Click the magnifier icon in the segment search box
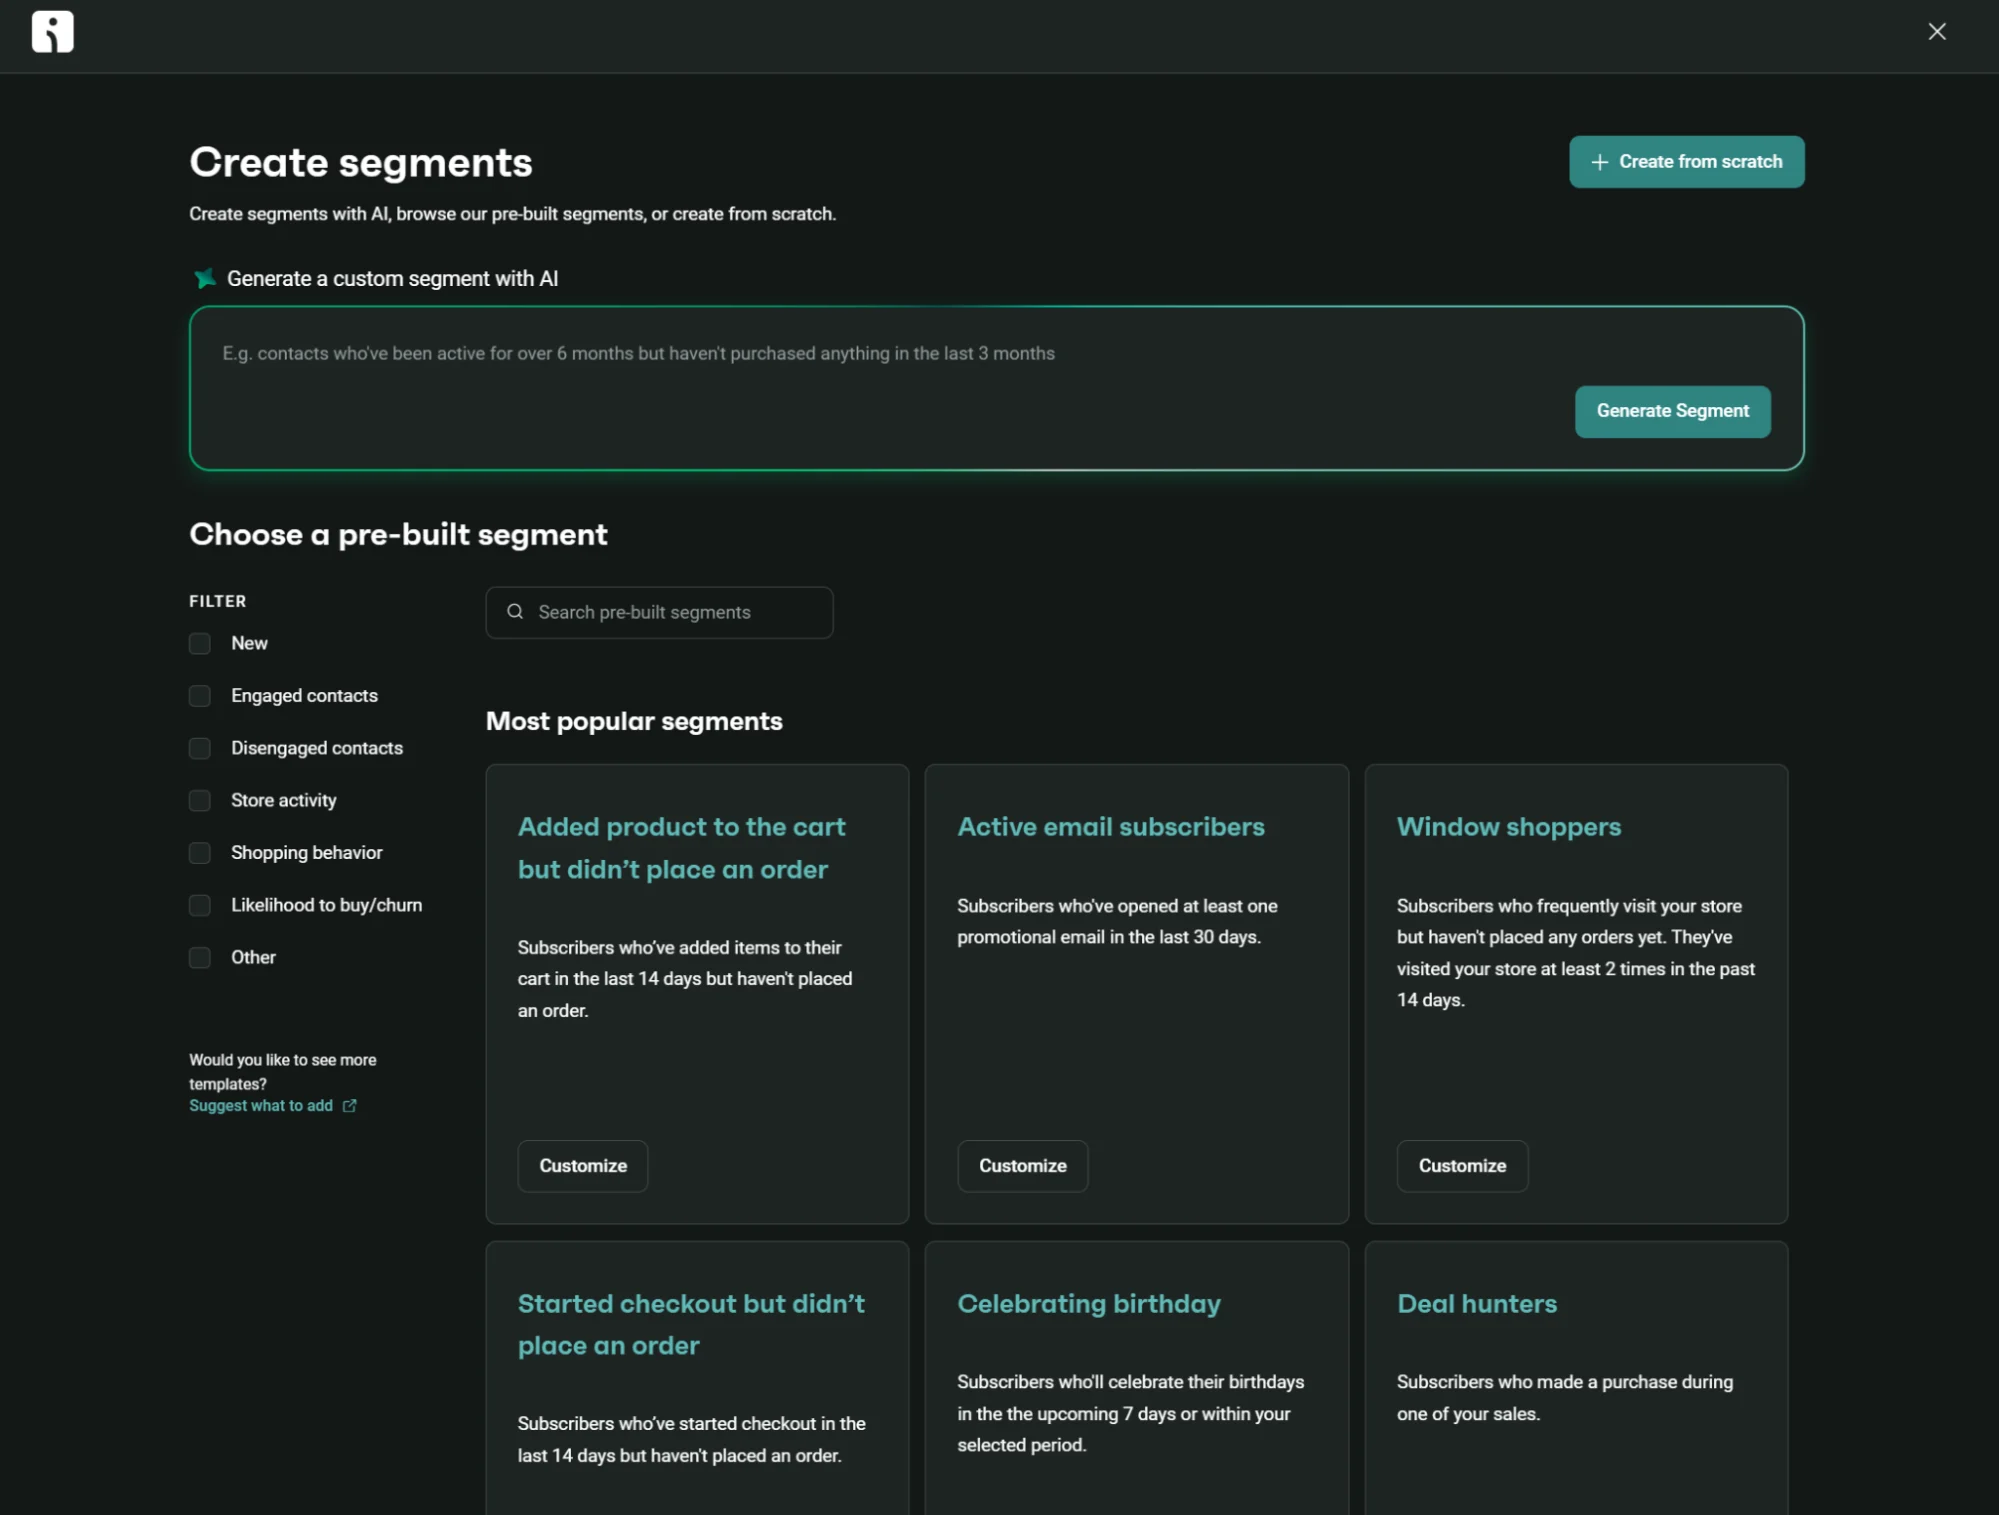 click(x=515, y=611)
